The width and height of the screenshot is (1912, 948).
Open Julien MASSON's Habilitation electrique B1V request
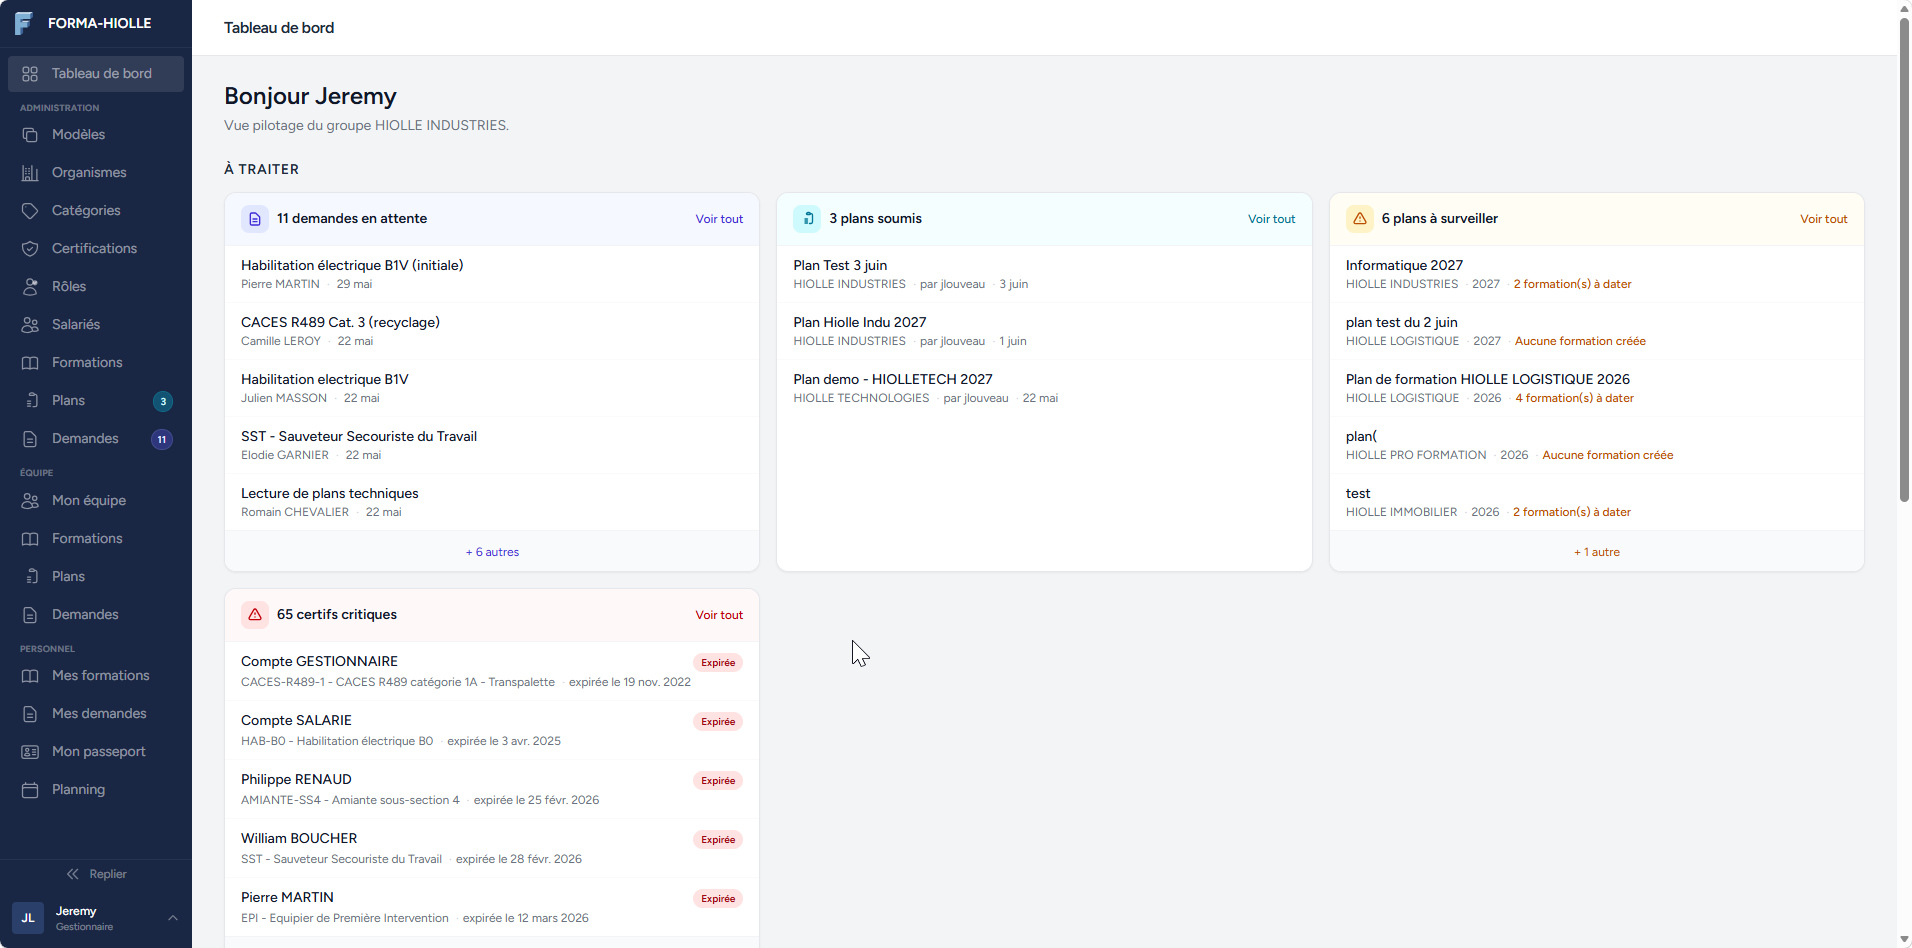point(492,388)
